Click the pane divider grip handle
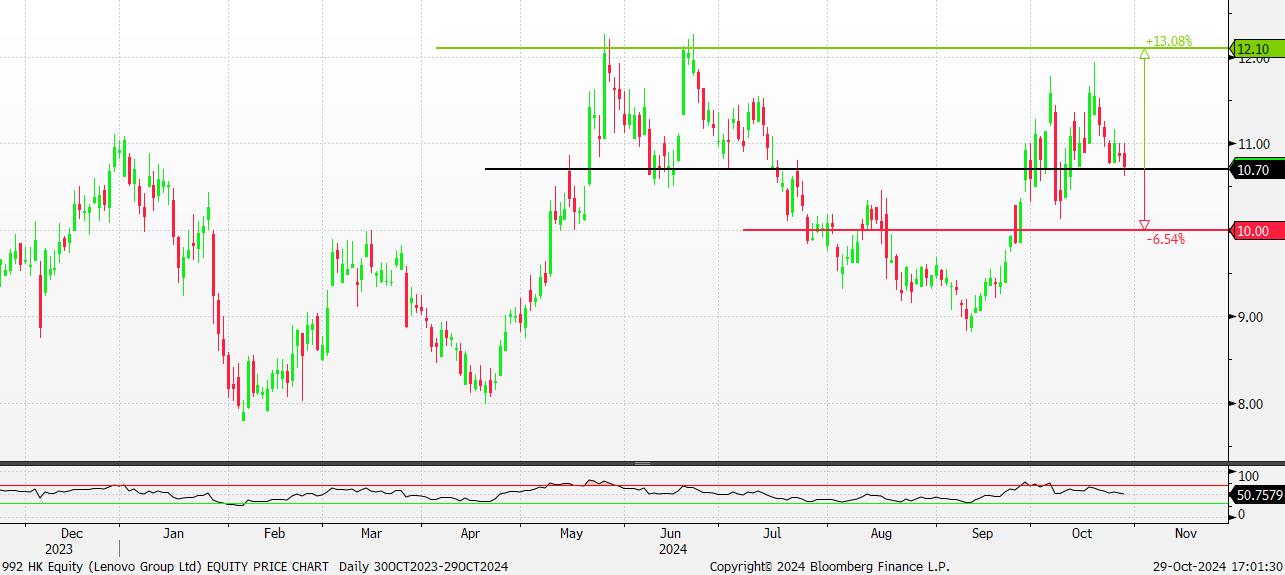 pos(642,464)
